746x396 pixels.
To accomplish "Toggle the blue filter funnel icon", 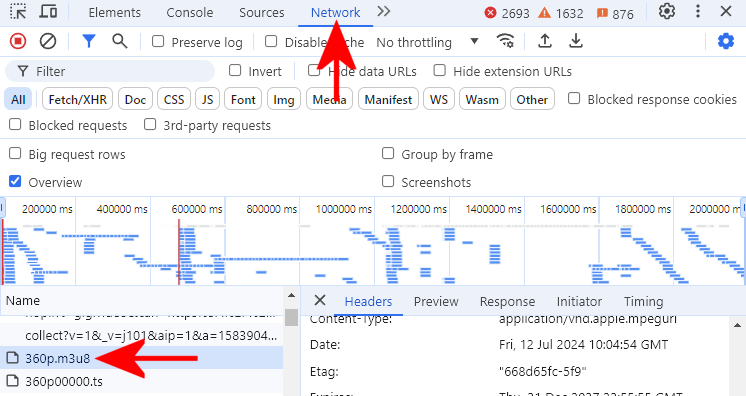I will point(89,41).
